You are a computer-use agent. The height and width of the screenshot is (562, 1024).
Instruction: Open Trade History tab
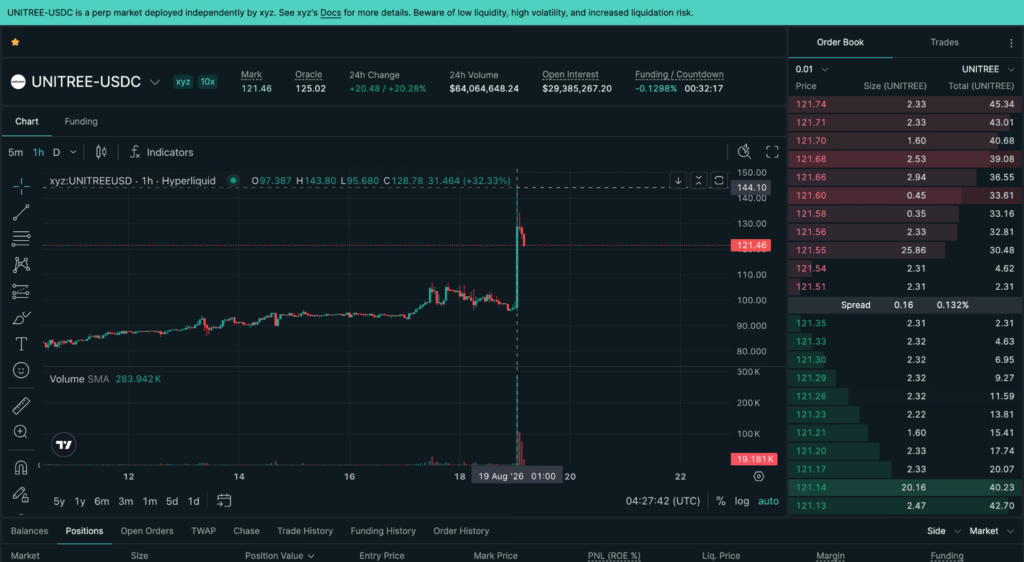305,531
